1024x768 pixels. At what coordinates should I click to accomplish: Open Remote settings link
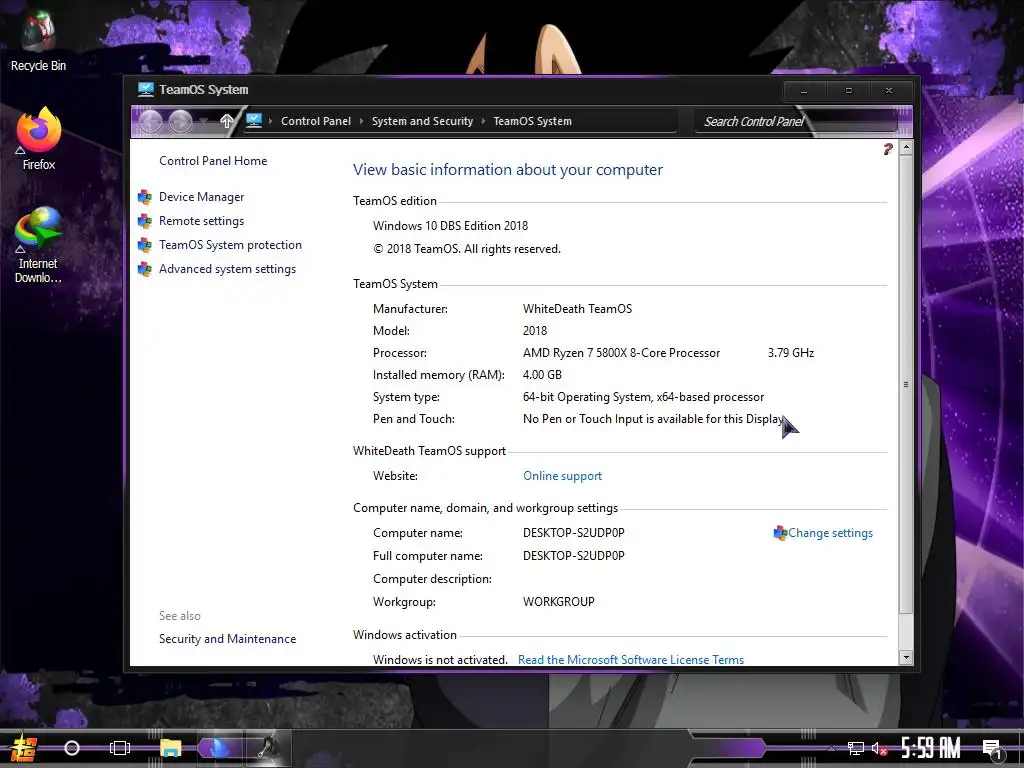[x=201, y=221]
